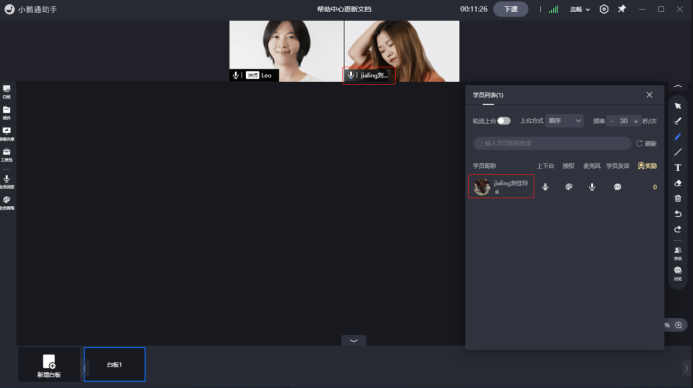693x388 pixels.
Task: Click jialing's reward count 0
Action: 655,187
